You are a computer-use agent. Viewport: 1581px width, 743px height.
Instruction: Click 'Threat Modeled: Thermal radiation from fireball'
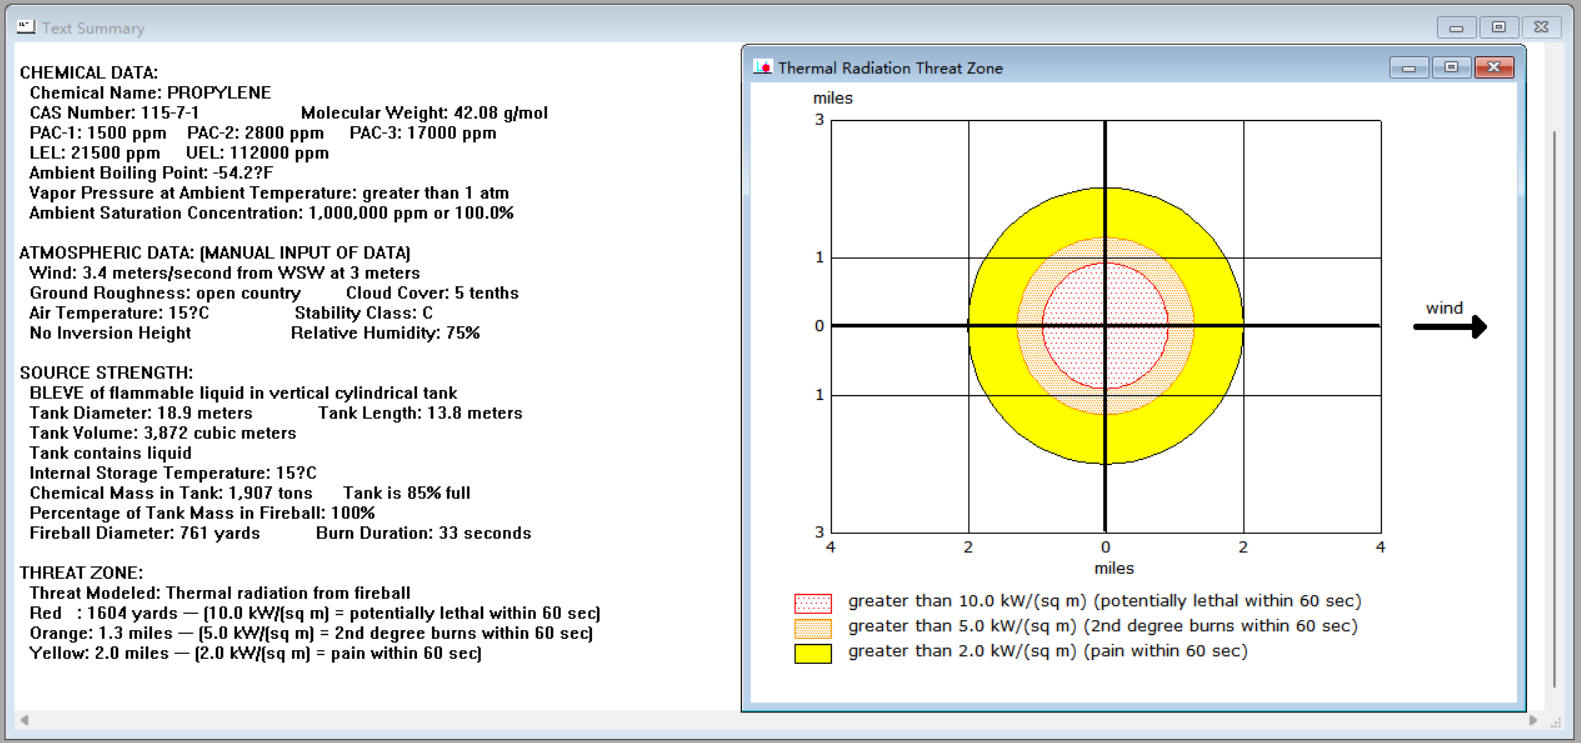220,593
